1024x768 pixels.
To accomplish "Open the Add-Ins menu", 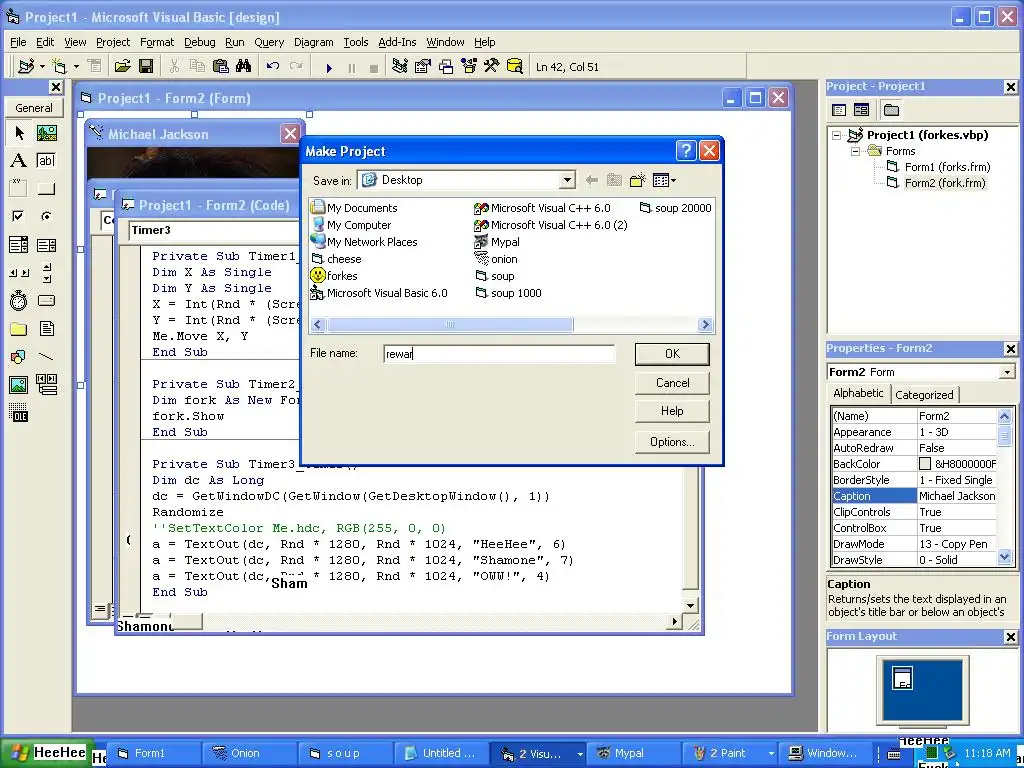I will click(x=397, y=42).
